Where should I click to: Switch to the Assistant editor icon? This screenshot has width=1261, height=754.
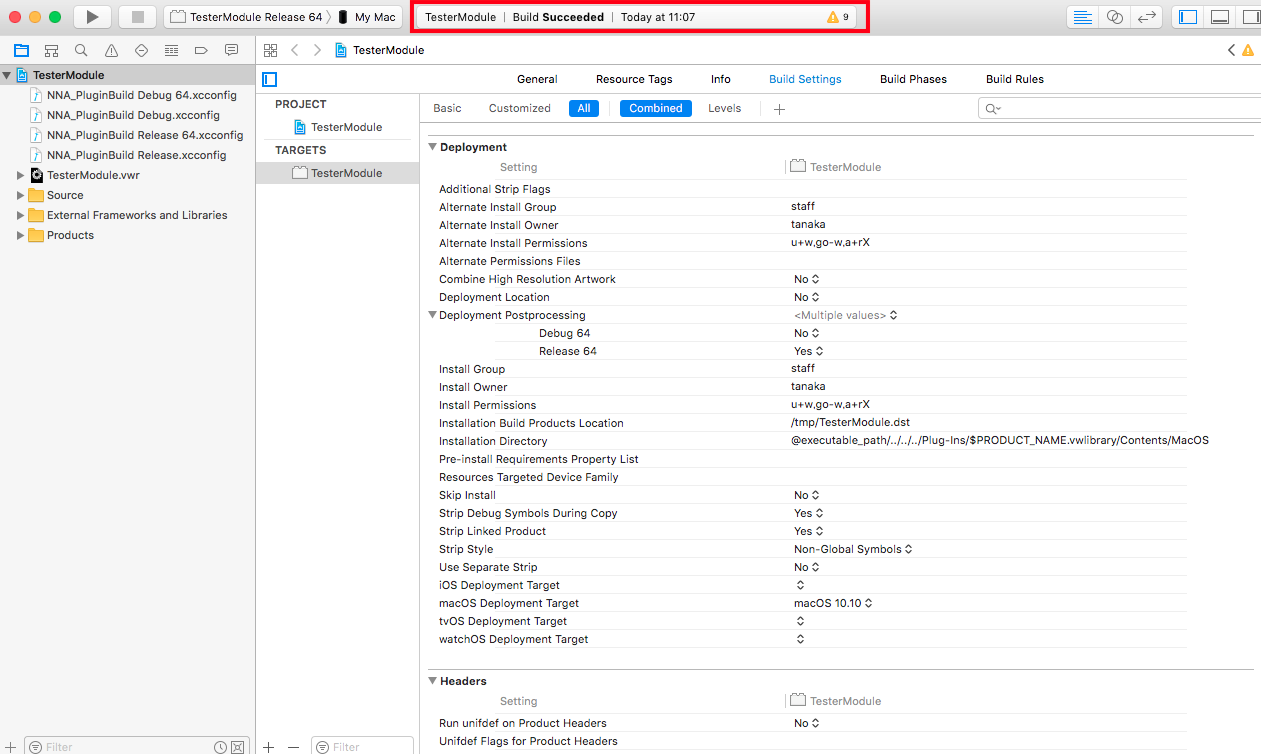(x=1114, y=17)
